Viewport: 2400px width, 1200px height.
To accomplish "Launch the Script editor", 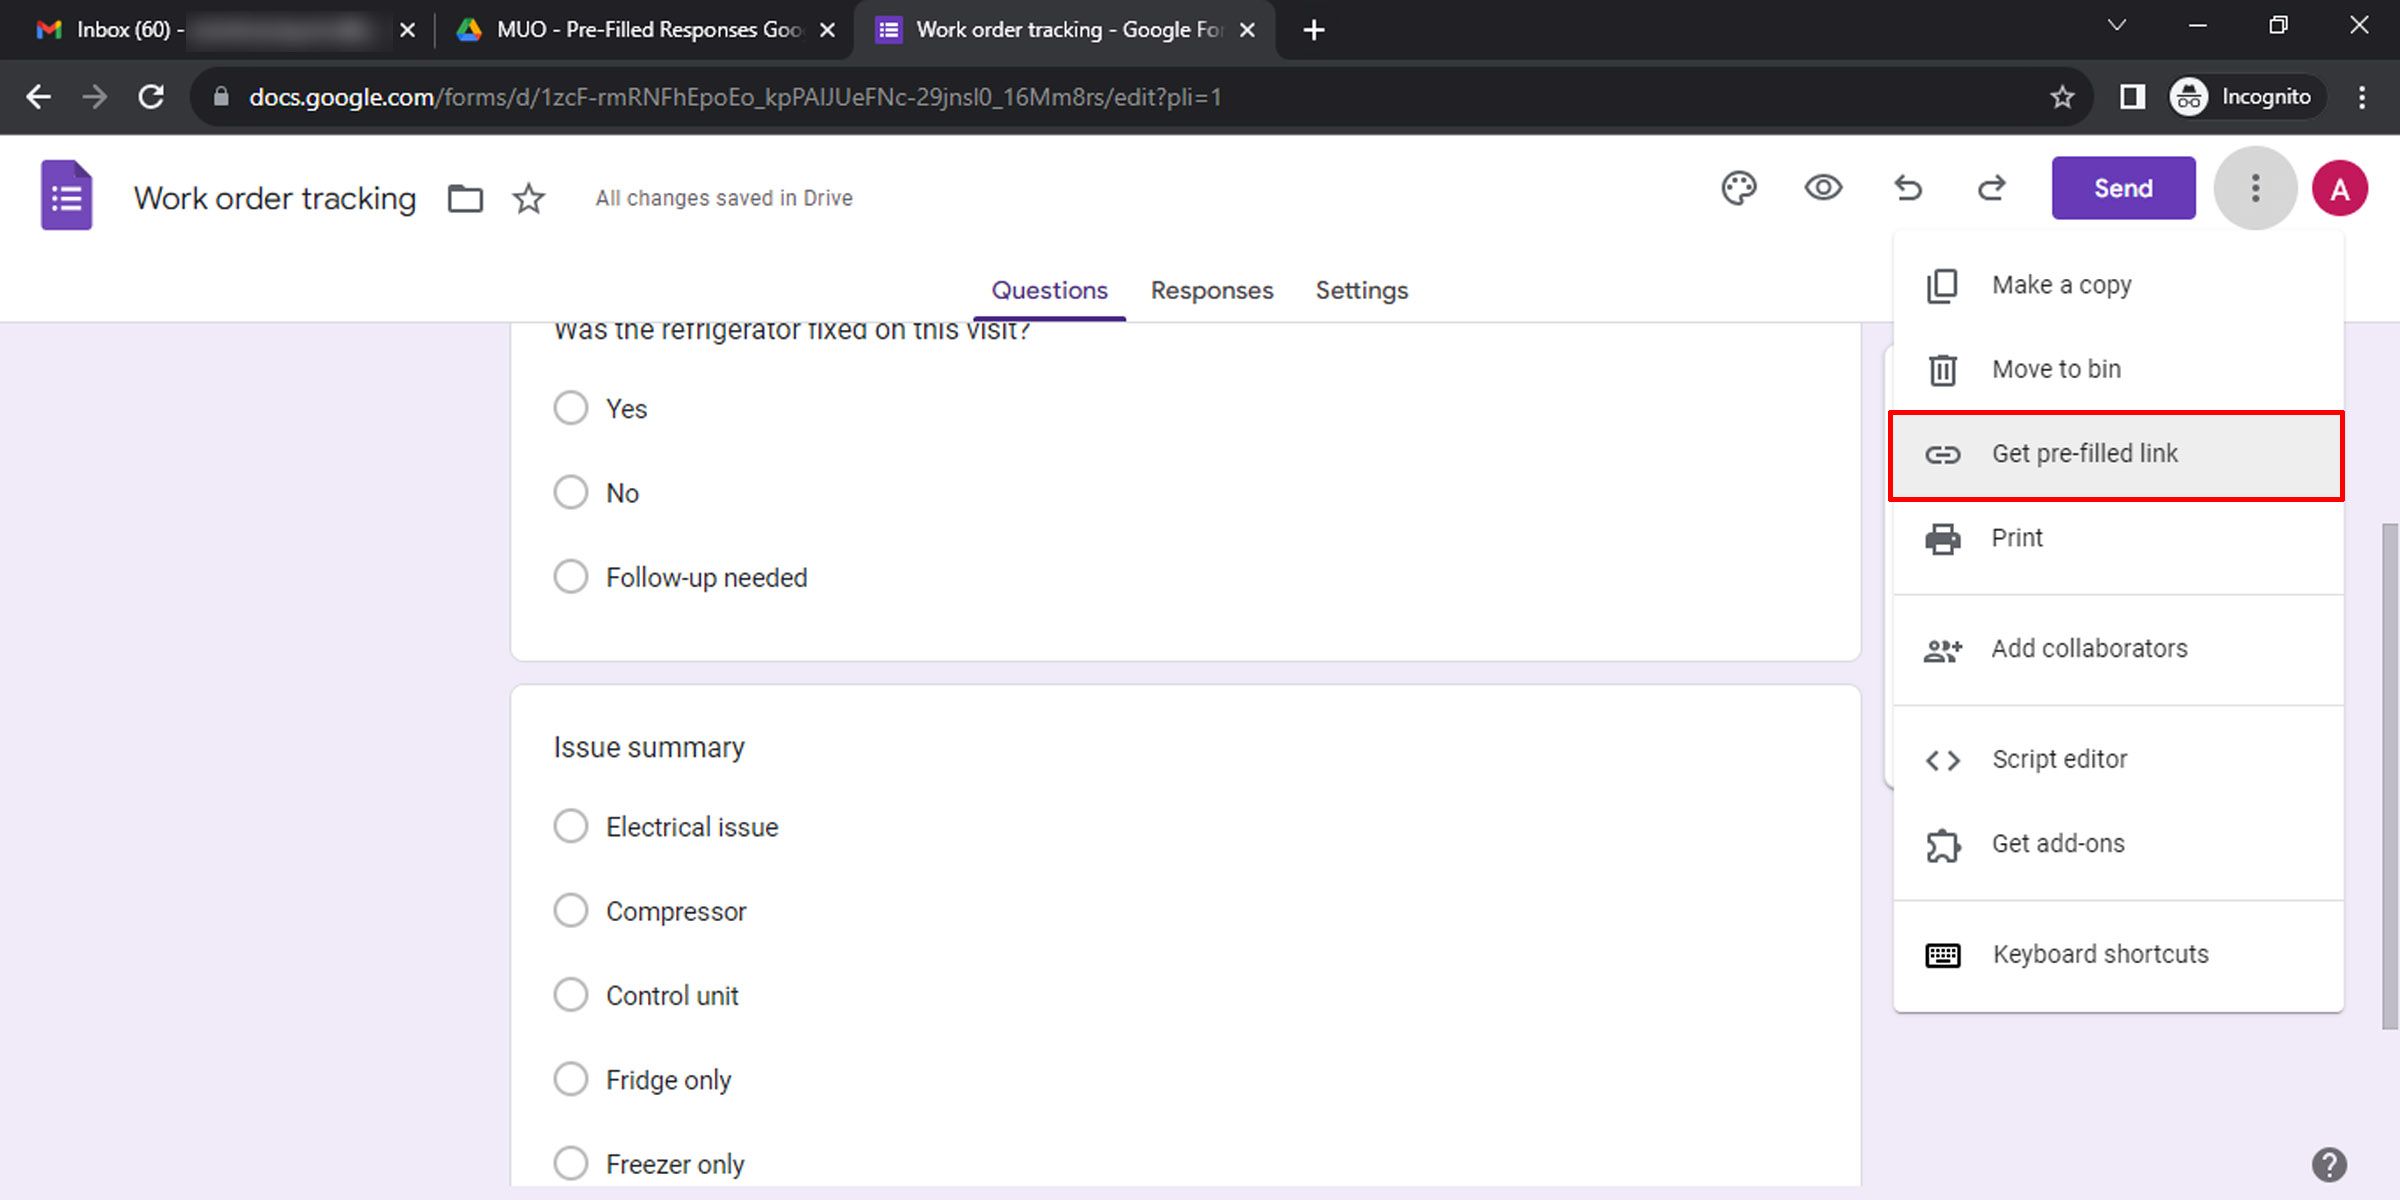I will point(2059,758).
